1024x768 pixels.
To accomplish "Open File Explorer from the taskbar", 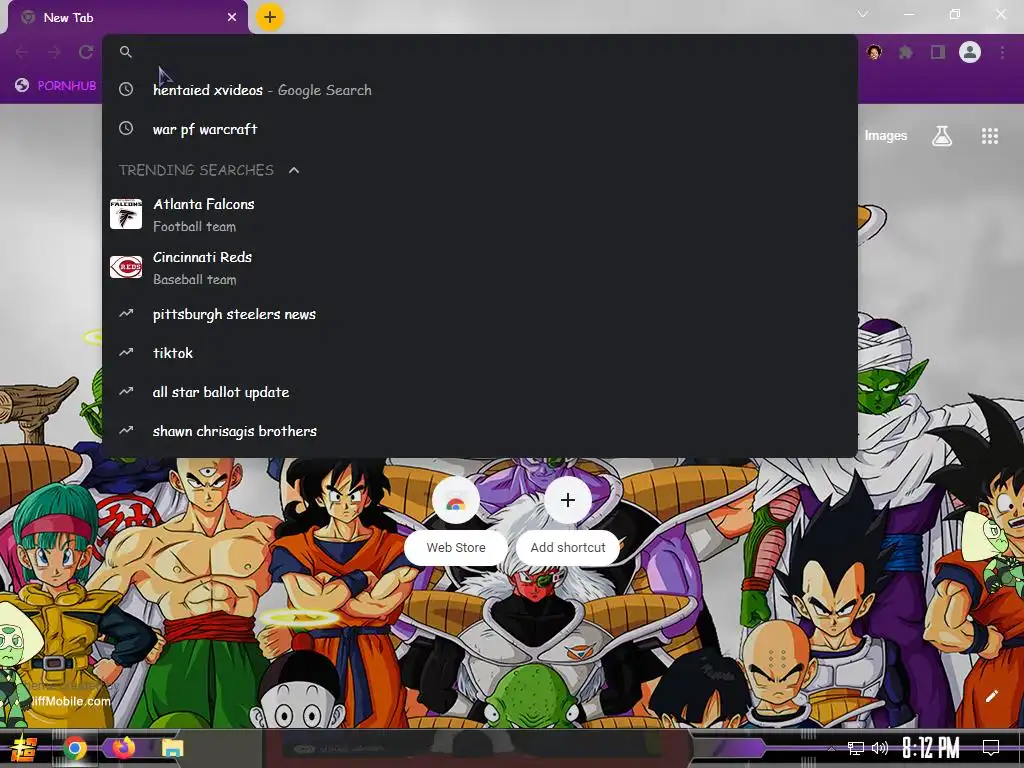I will coord(172,748).
